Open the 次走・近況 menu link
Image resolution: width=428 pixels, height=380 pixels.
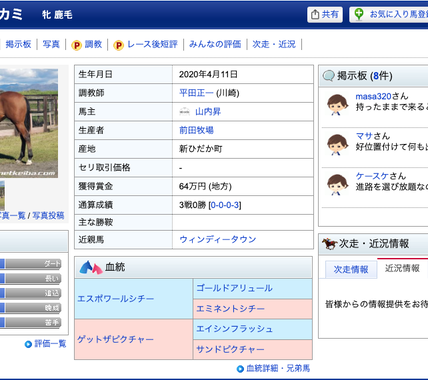point(274,44)
